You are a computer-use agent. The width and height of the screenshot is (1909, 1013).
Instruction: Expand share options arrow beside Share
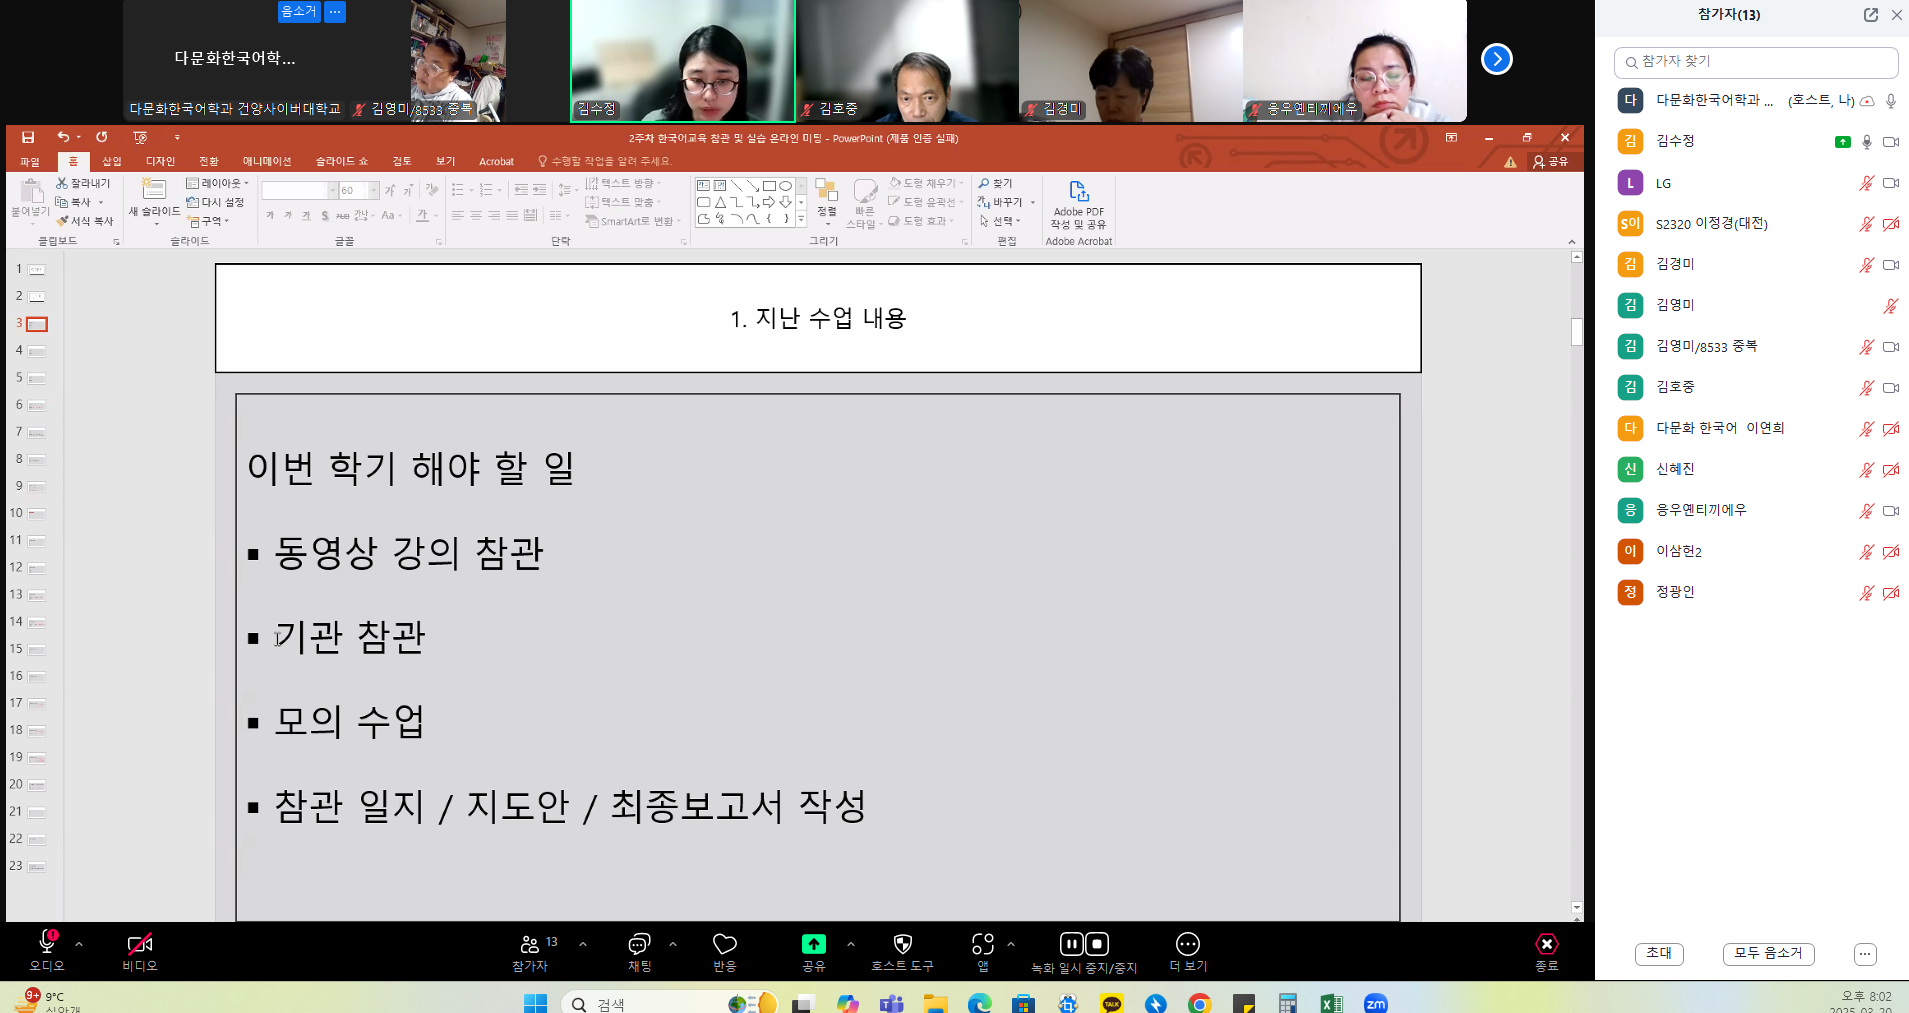(851, 944)
